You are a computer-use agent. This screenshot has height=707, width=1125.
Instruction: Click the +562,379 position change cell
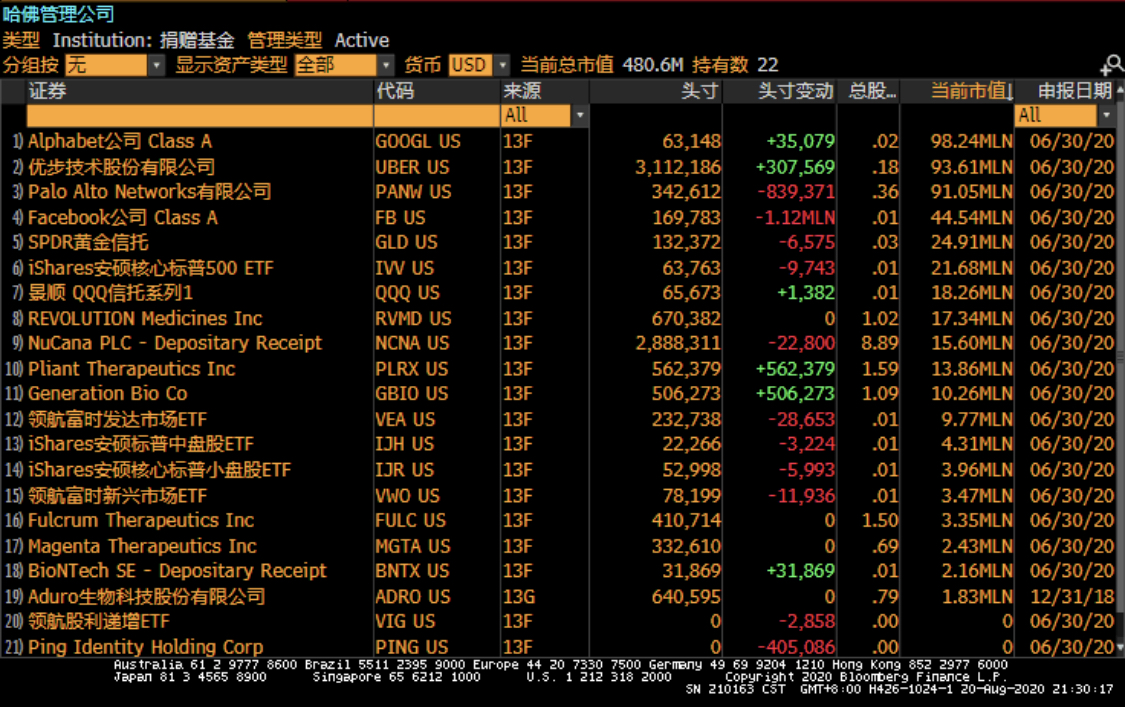(795, 368)
